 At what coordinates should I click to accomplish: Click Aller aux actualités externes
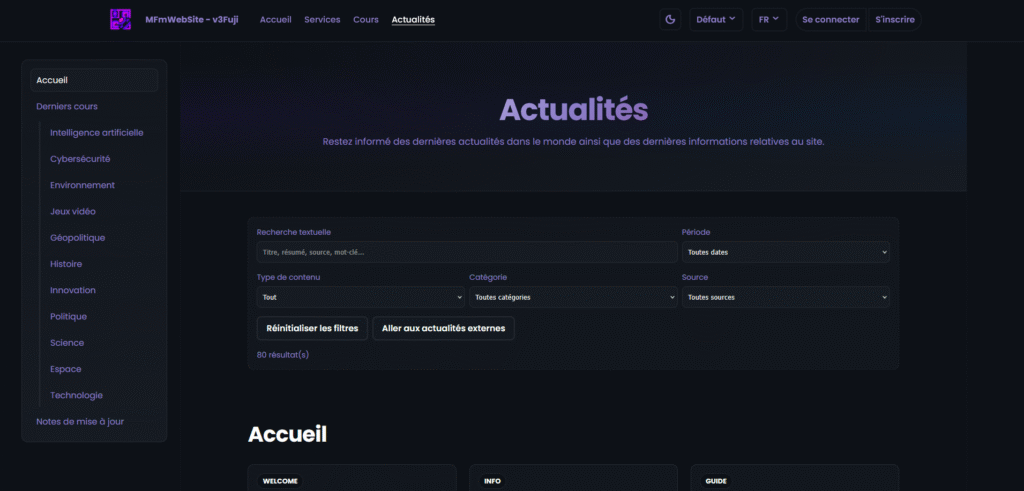pos(443,328)
